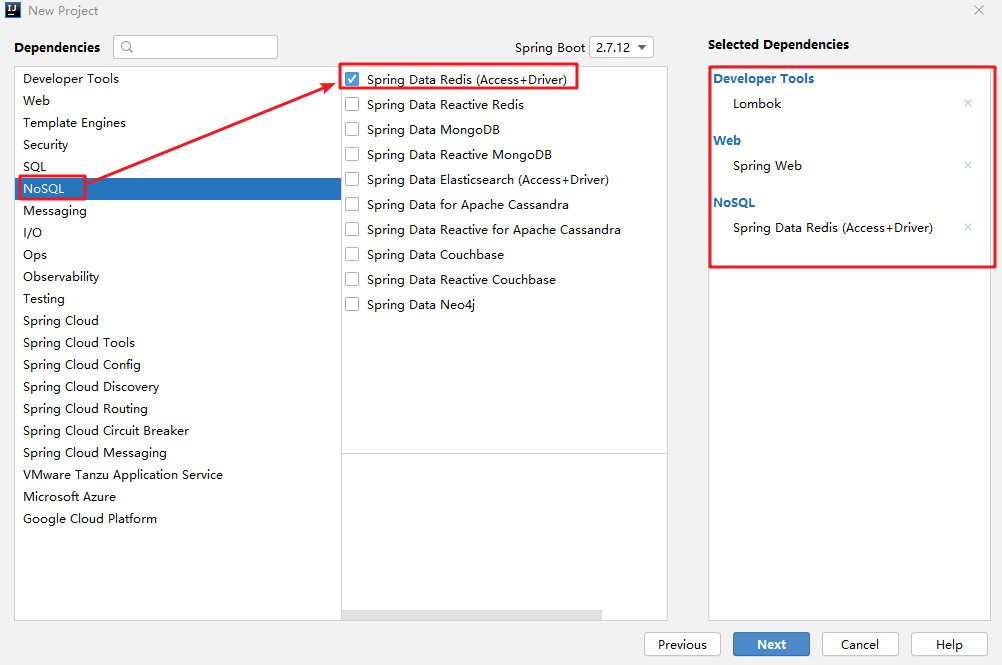Choose Spring Cloud Circuit Breaker category
This screenshot has width=1002, height=665.
click(178, 431)
